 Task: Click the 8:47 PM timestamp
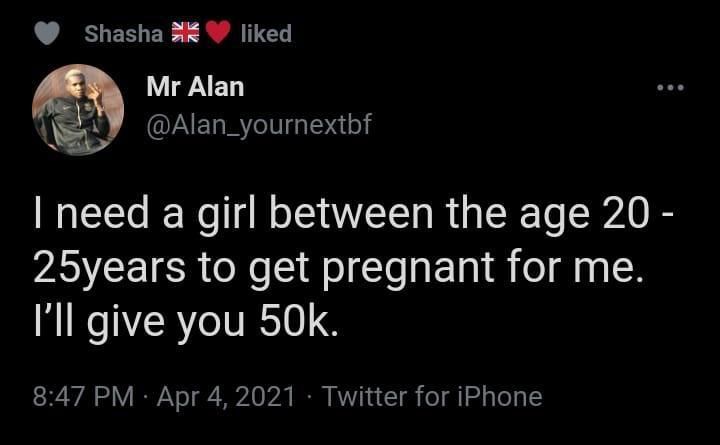tap(83, 397)
